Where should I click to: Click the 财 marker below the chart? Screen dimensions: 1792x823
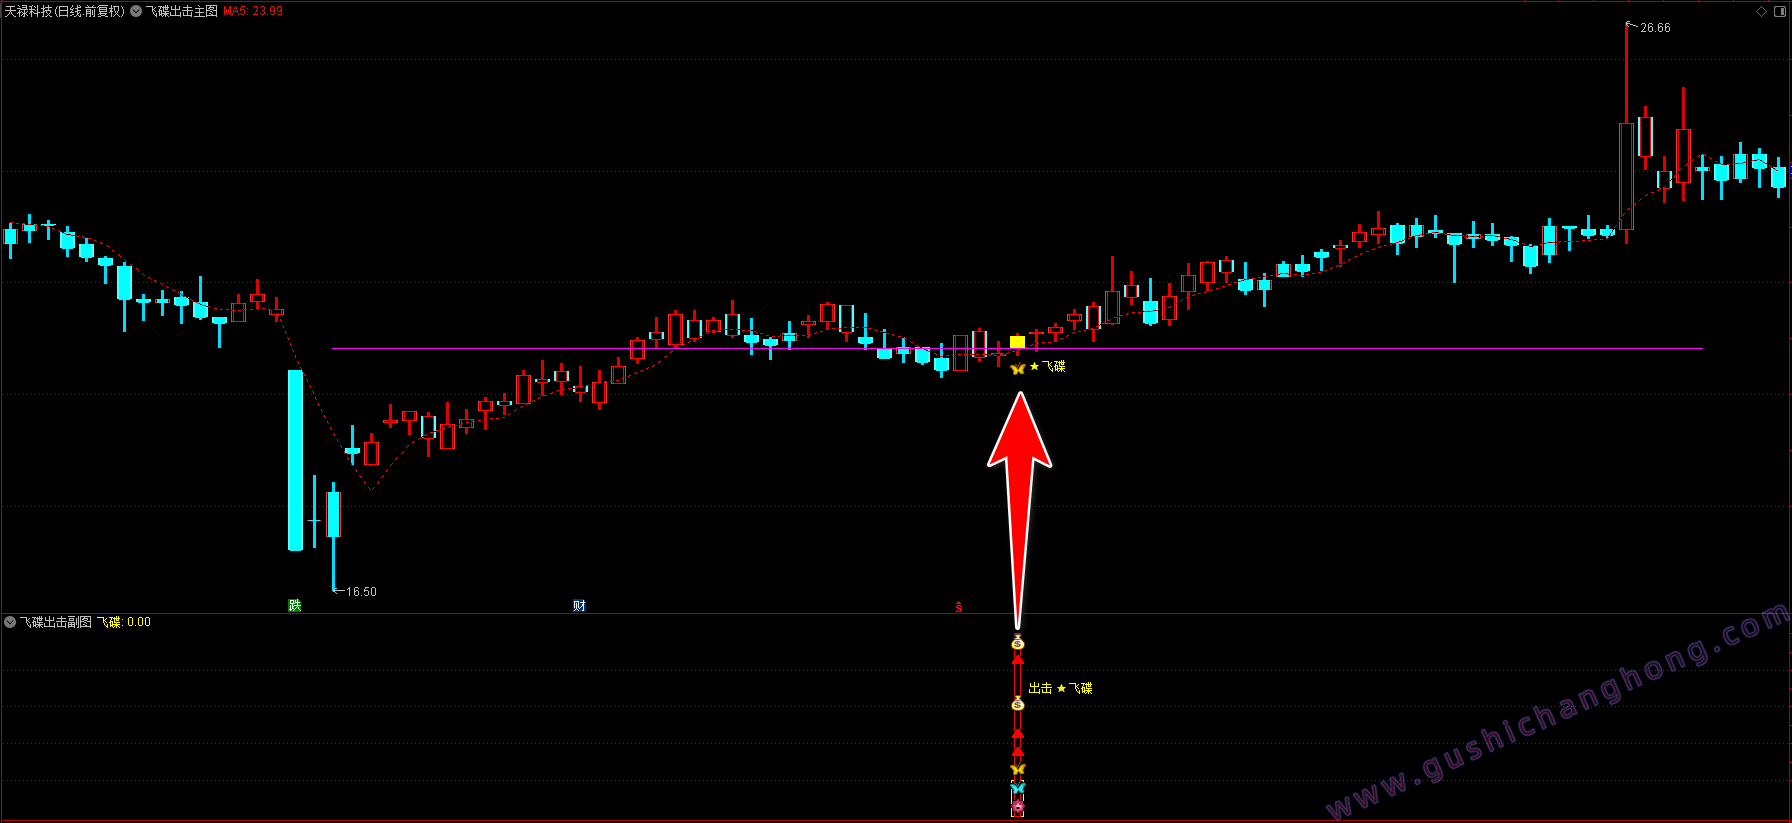pyautogui.click(x=579, y=605)
